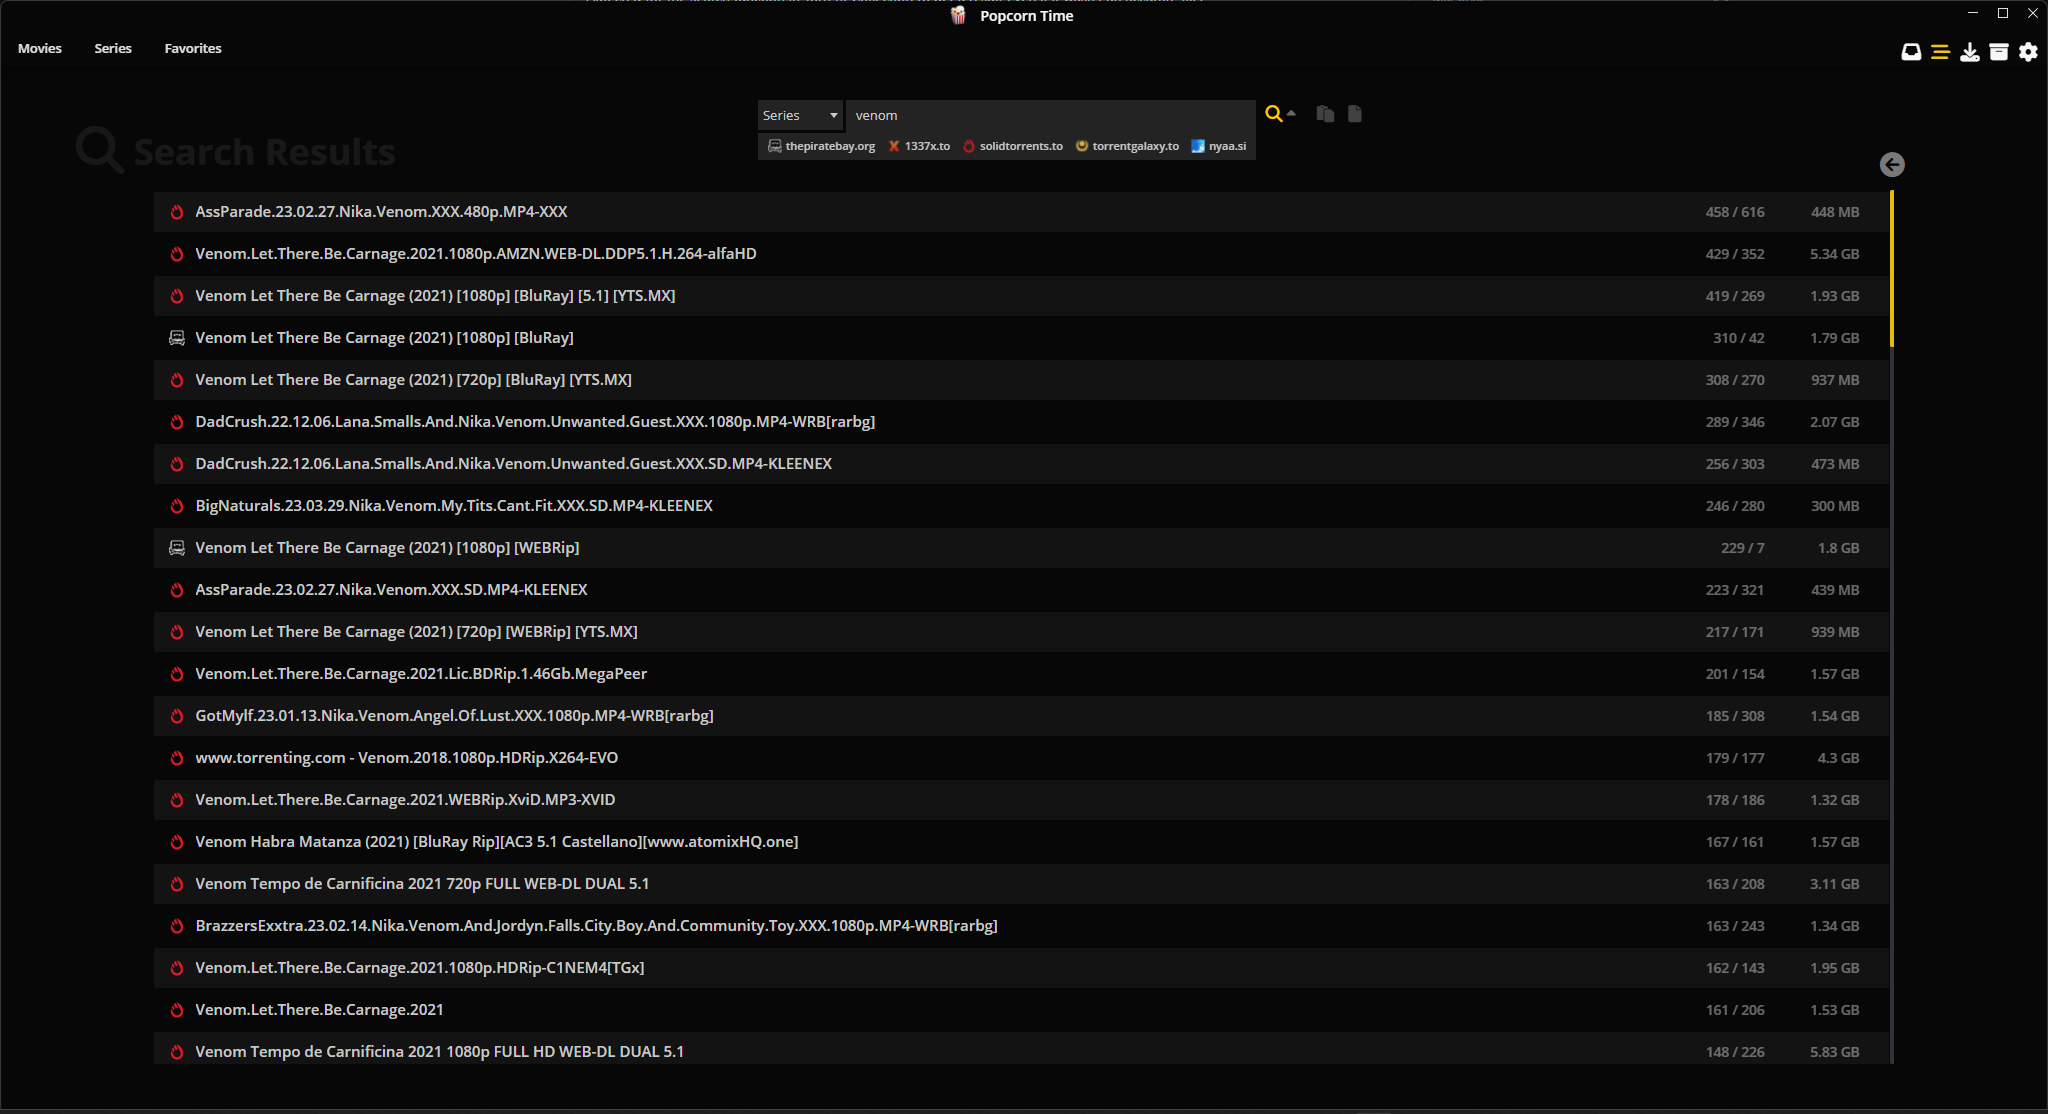Toggle the nyaa.si search provider
2048x1114 pixels.
pyautogui.click(x=1217, y=146)
